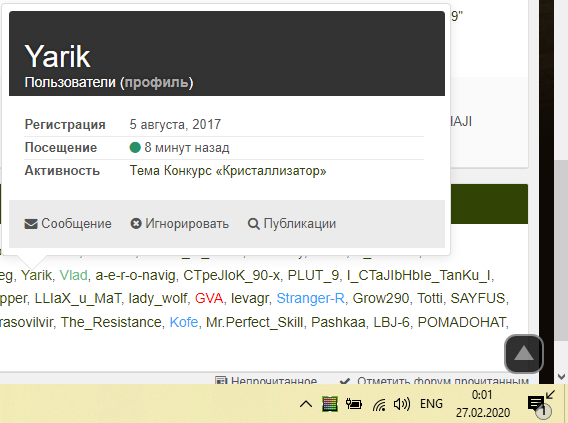This screenshot has height=423, width=568.
Task: Click the Игнорировать cross icon
Action: click(136, 223)
